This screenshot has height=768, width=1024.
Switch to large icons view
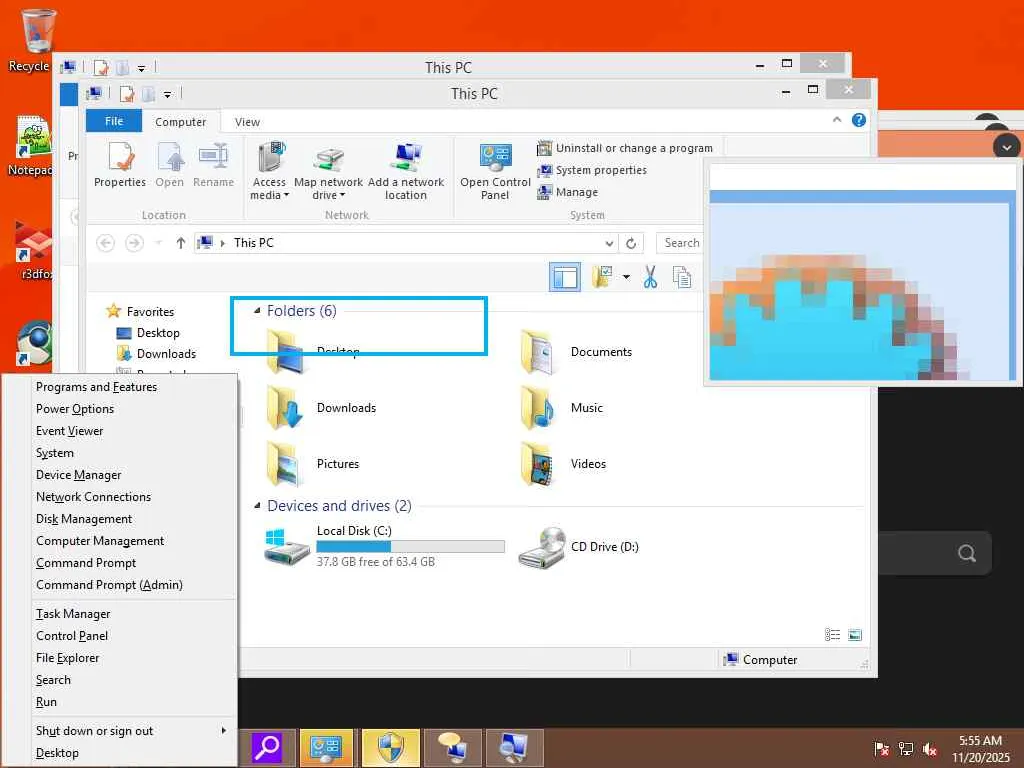coord(855,635)
